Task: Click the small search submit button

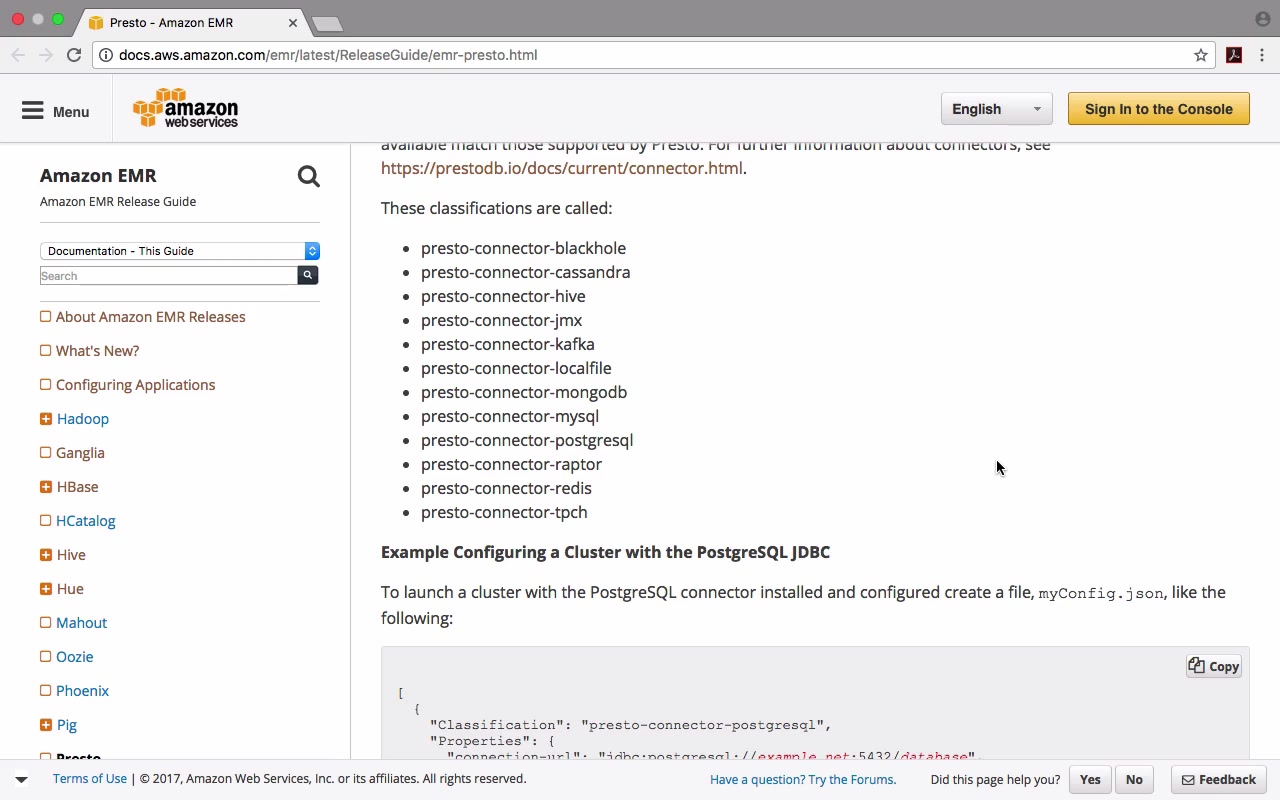Action: (308, 275)
